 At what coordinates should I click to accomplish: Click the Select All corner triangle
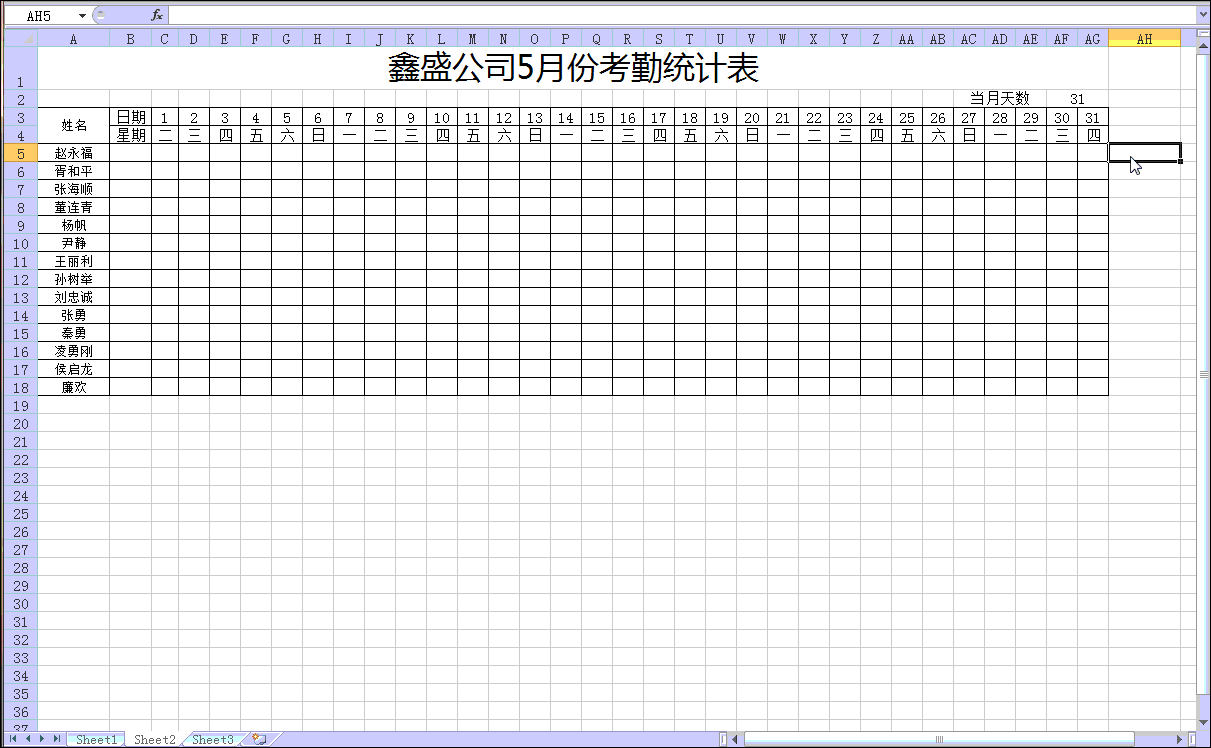[x=19, y=38]
